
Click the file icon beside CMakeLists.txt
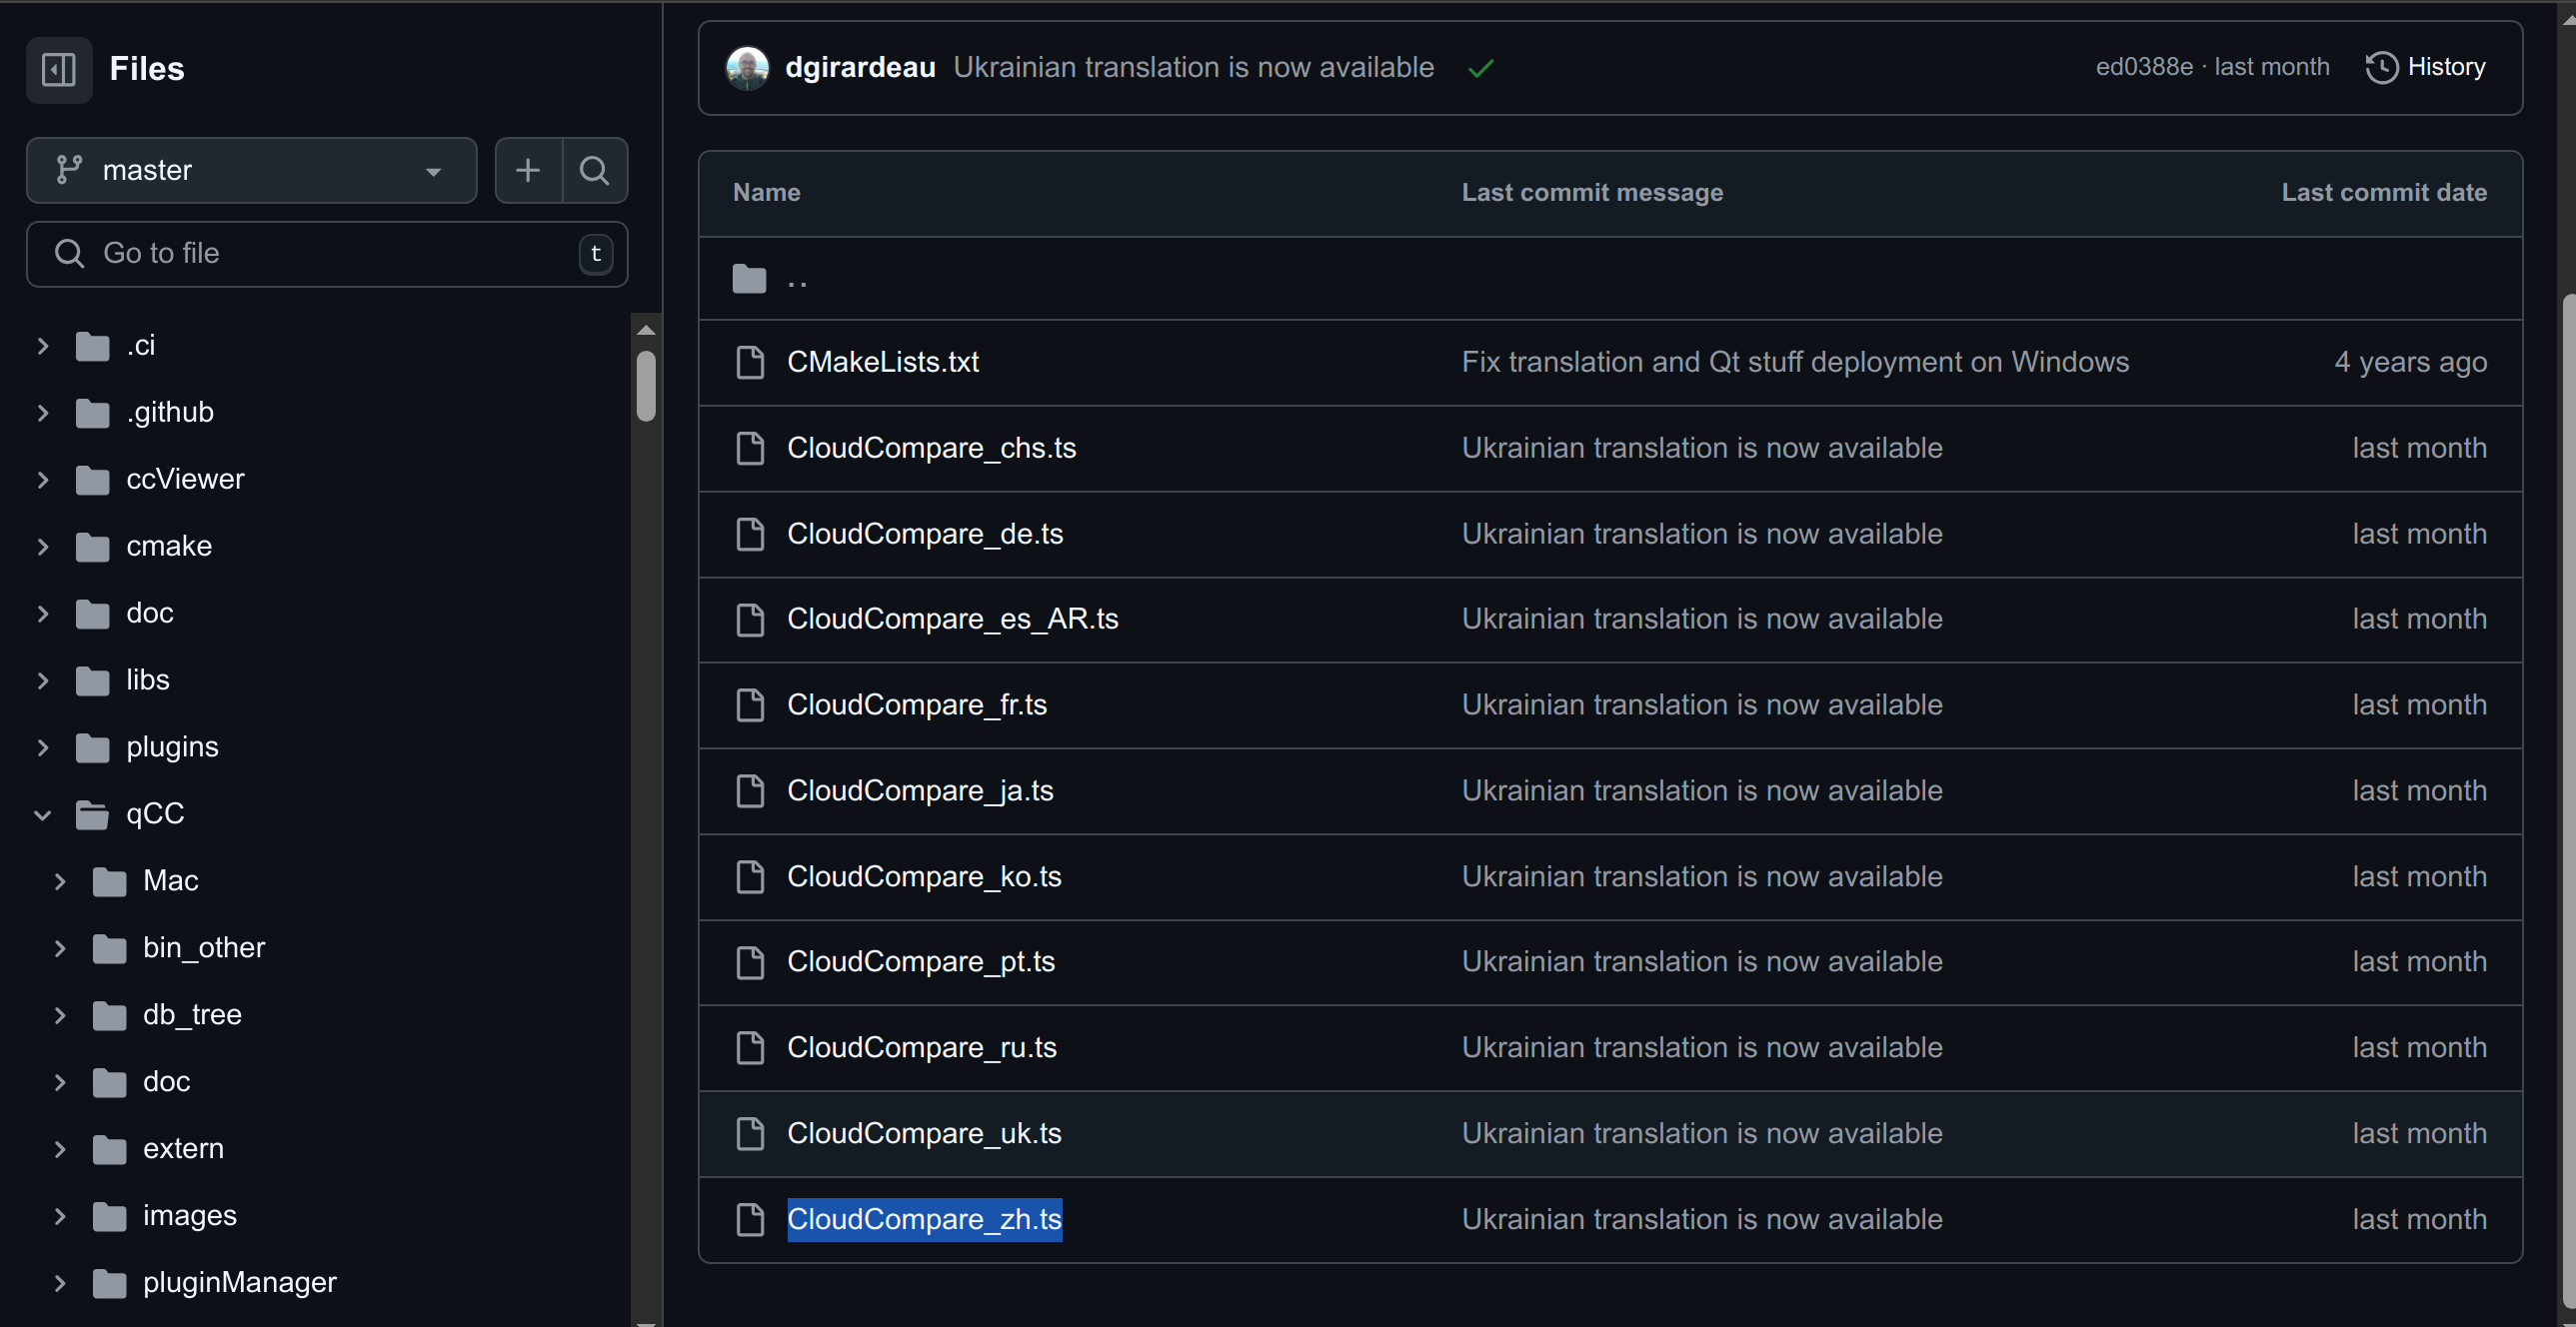tap(750, 362)
